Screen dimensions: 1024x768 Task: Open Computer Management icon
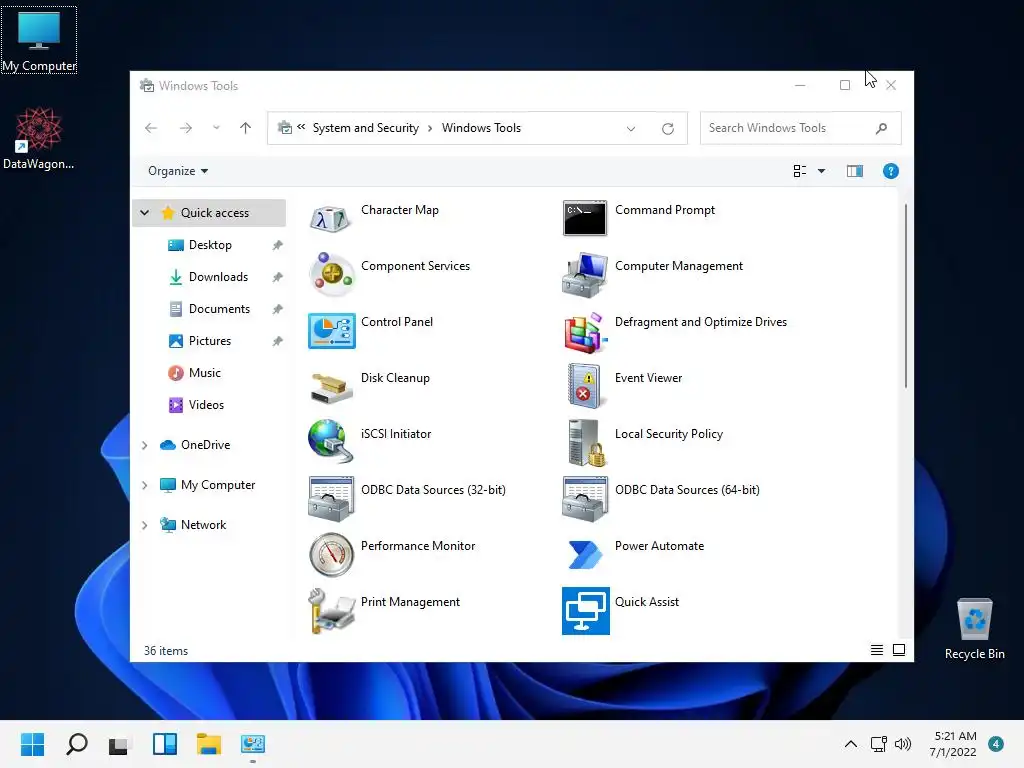coord(584,274)
